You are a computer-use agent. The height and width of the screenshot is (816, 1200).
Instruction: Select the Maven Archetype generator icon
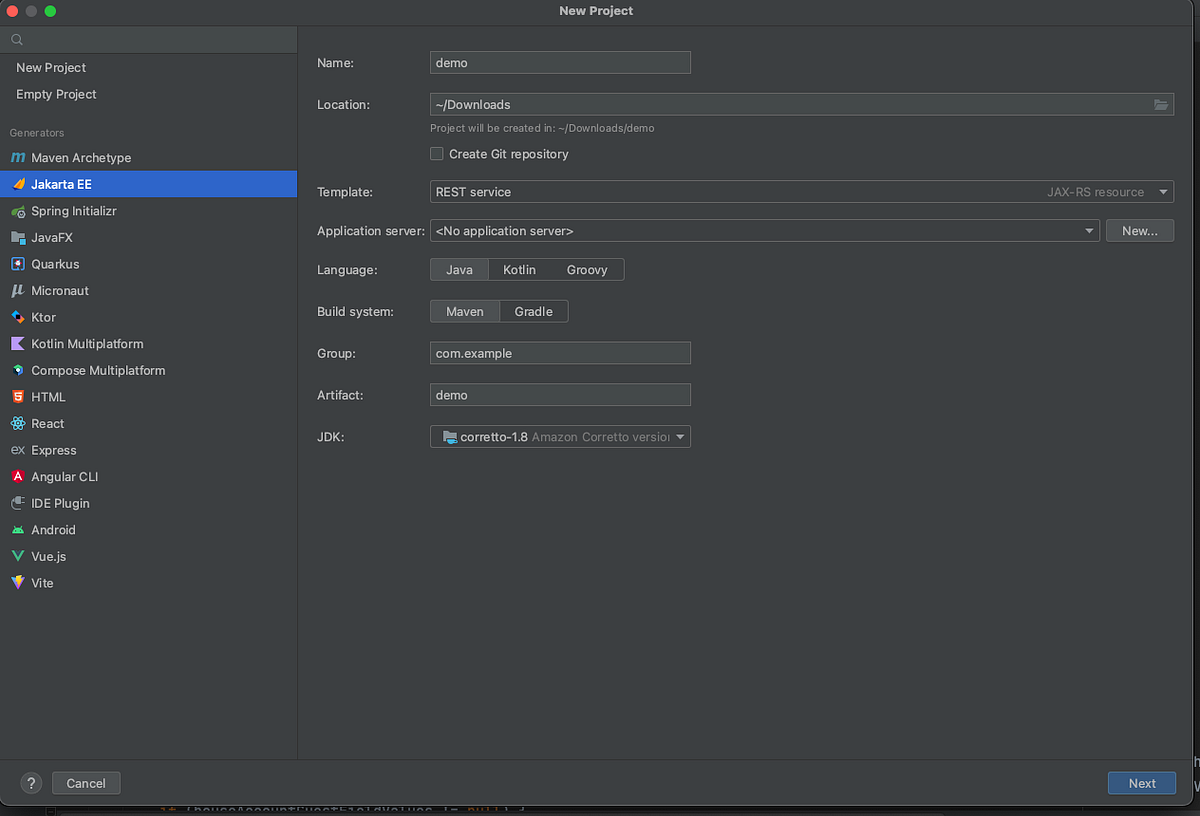click(x=20, y=157)
